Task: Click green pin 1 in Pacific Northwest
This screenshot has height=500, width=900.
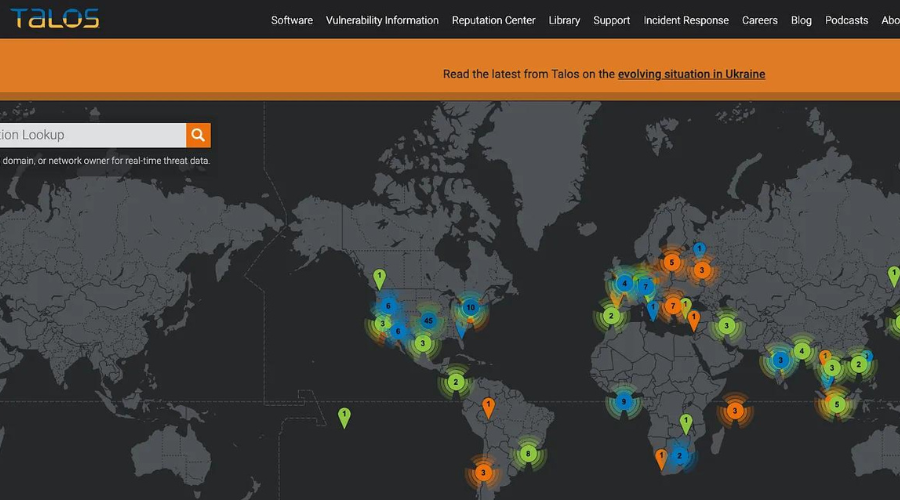Action: click(379, 279)
